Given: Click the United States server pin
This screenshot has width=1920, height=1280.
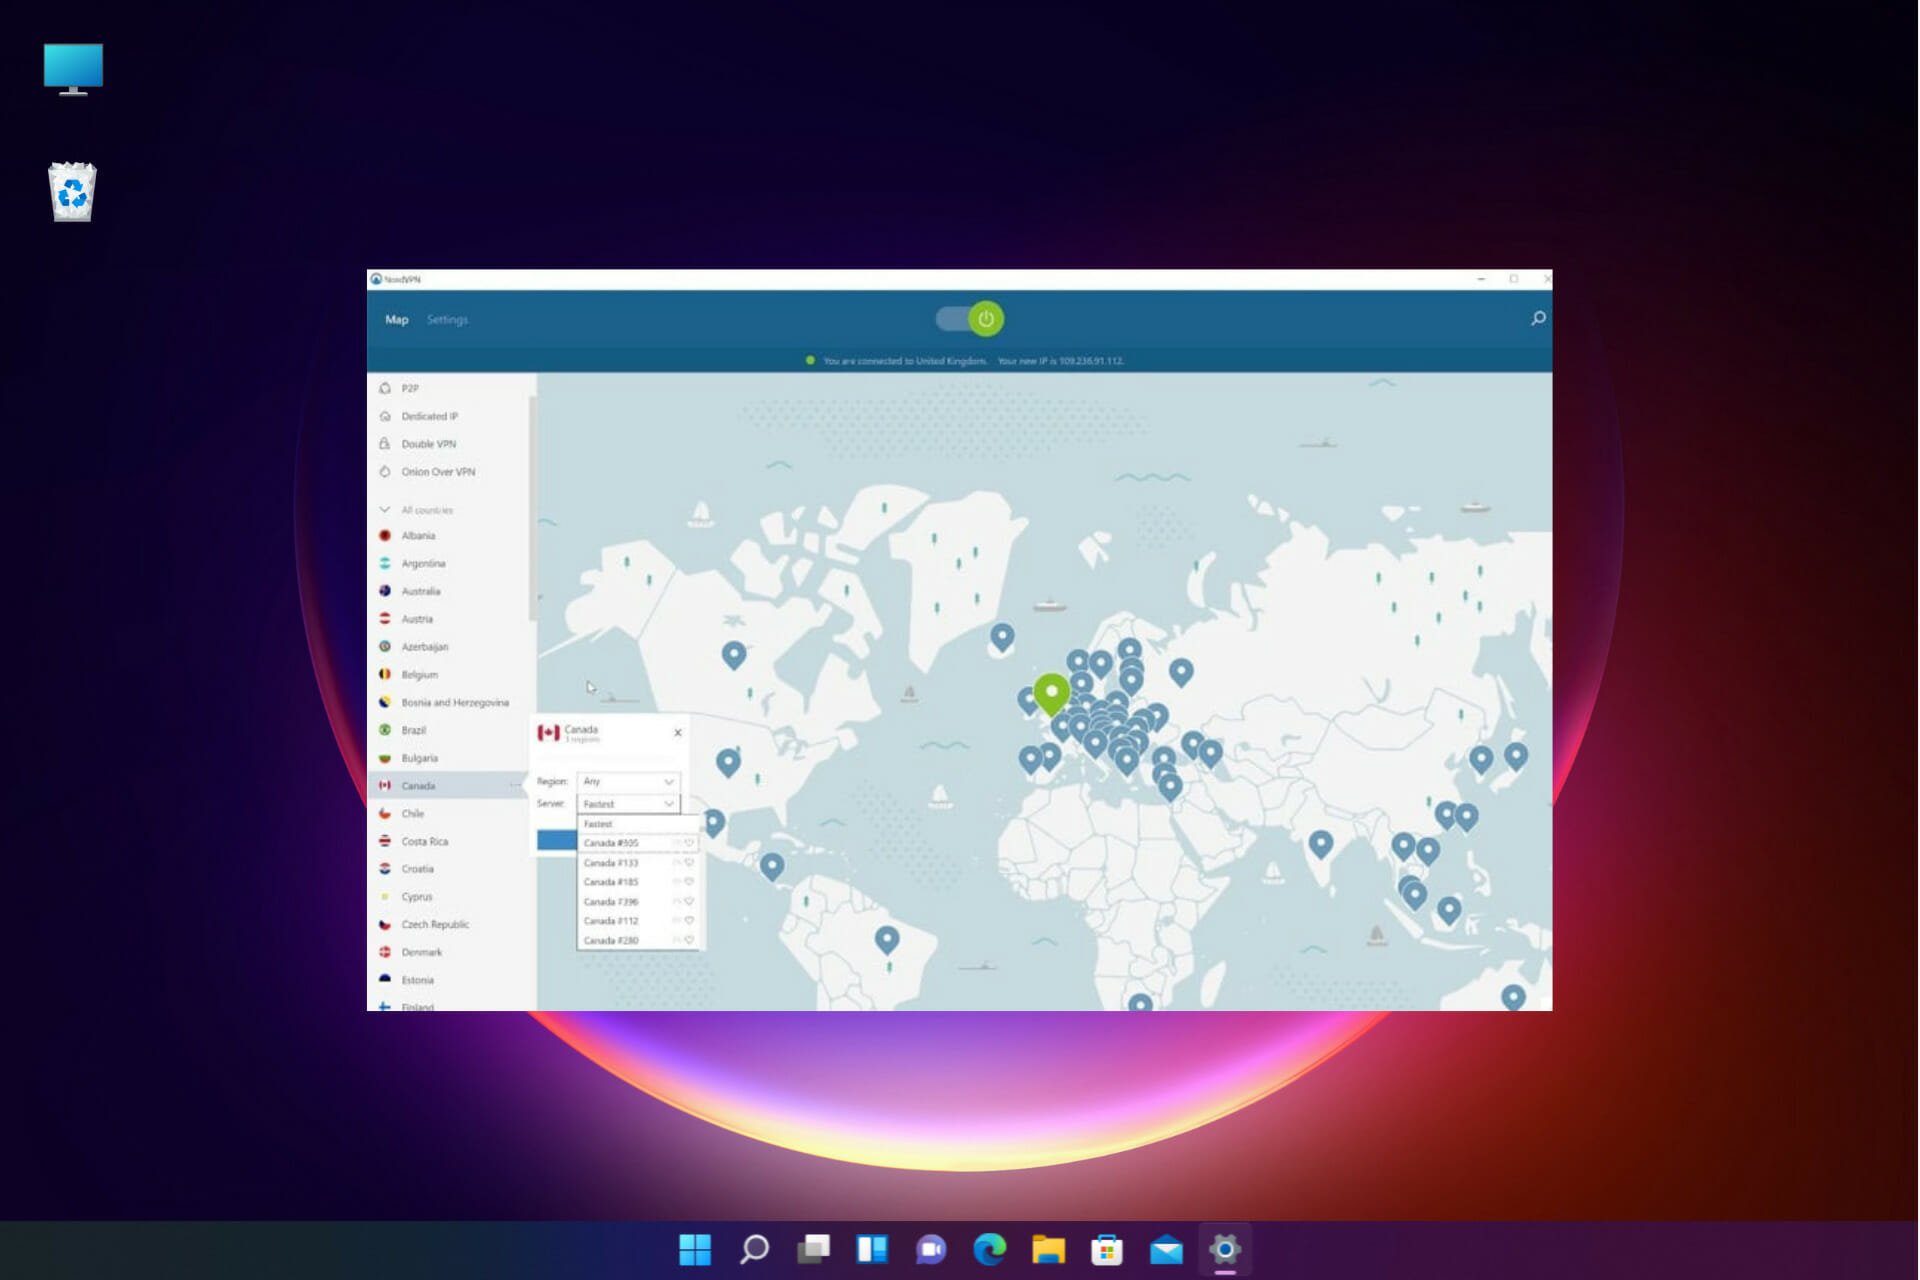Looking at the screenshot, I should tap(728, 762).
